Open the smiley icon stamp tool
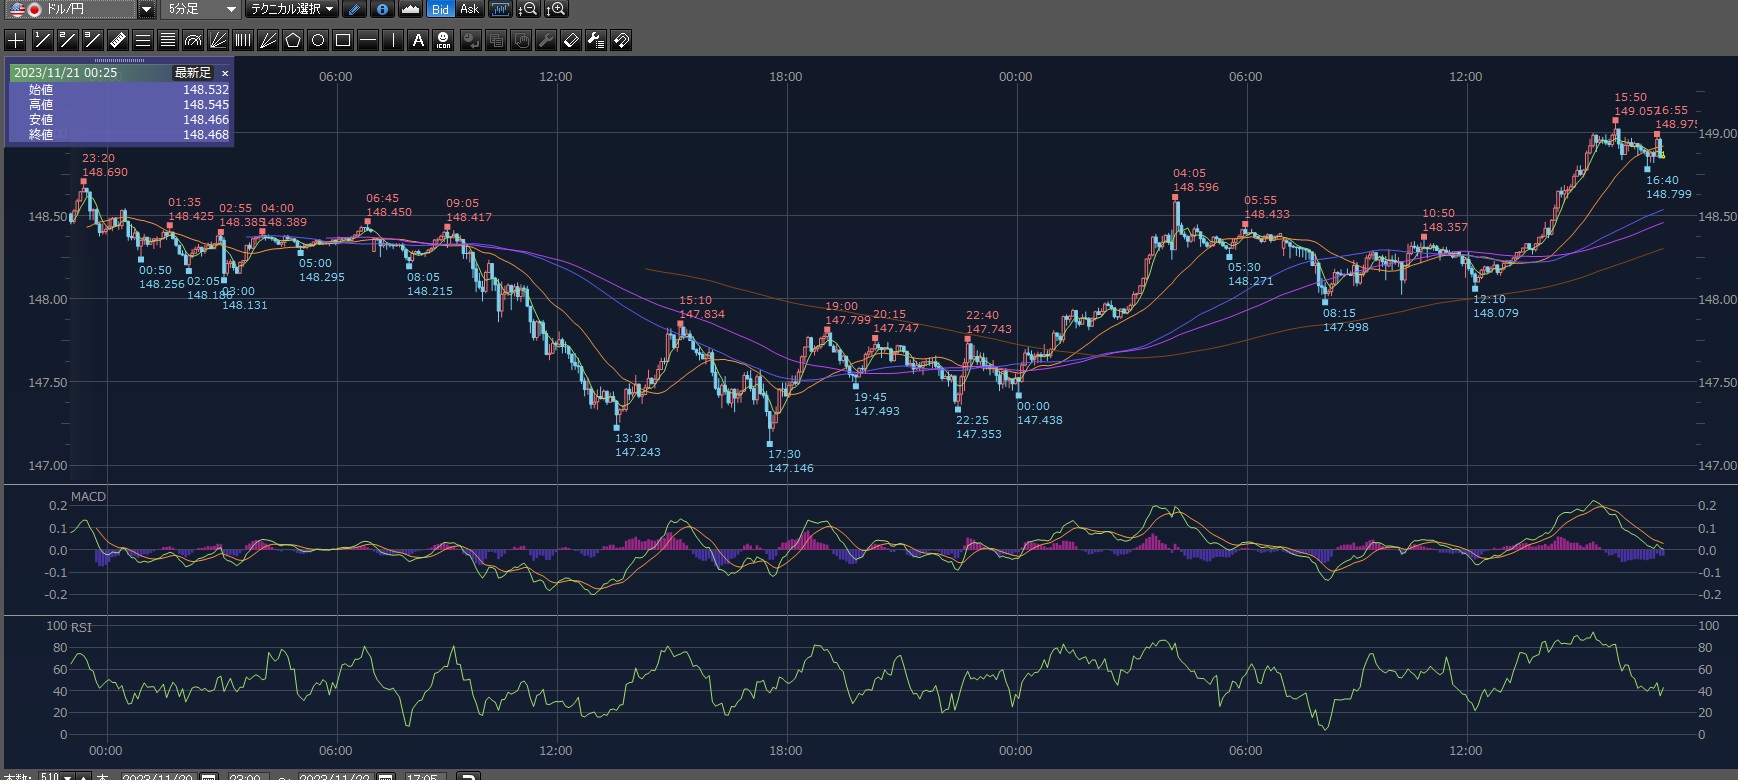The width and height of the screenshot is (1738, 780). pos(444,40)
